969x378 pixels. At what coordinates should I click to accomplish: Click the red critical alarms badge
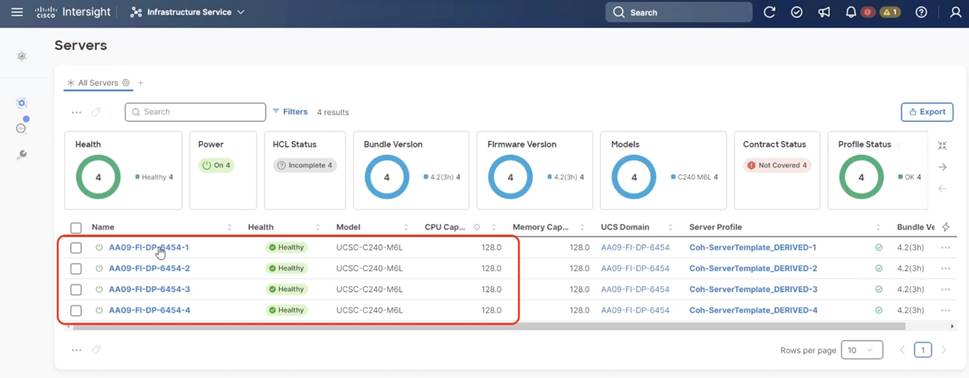tap(868, 12)
